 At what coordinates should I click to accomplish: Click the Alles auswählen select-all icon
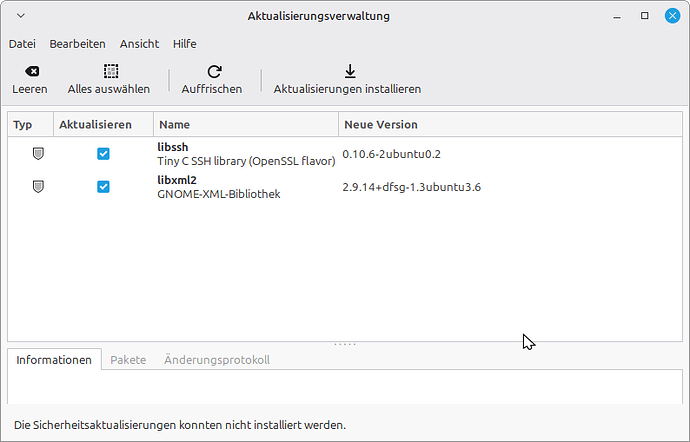tap(109, 71)
